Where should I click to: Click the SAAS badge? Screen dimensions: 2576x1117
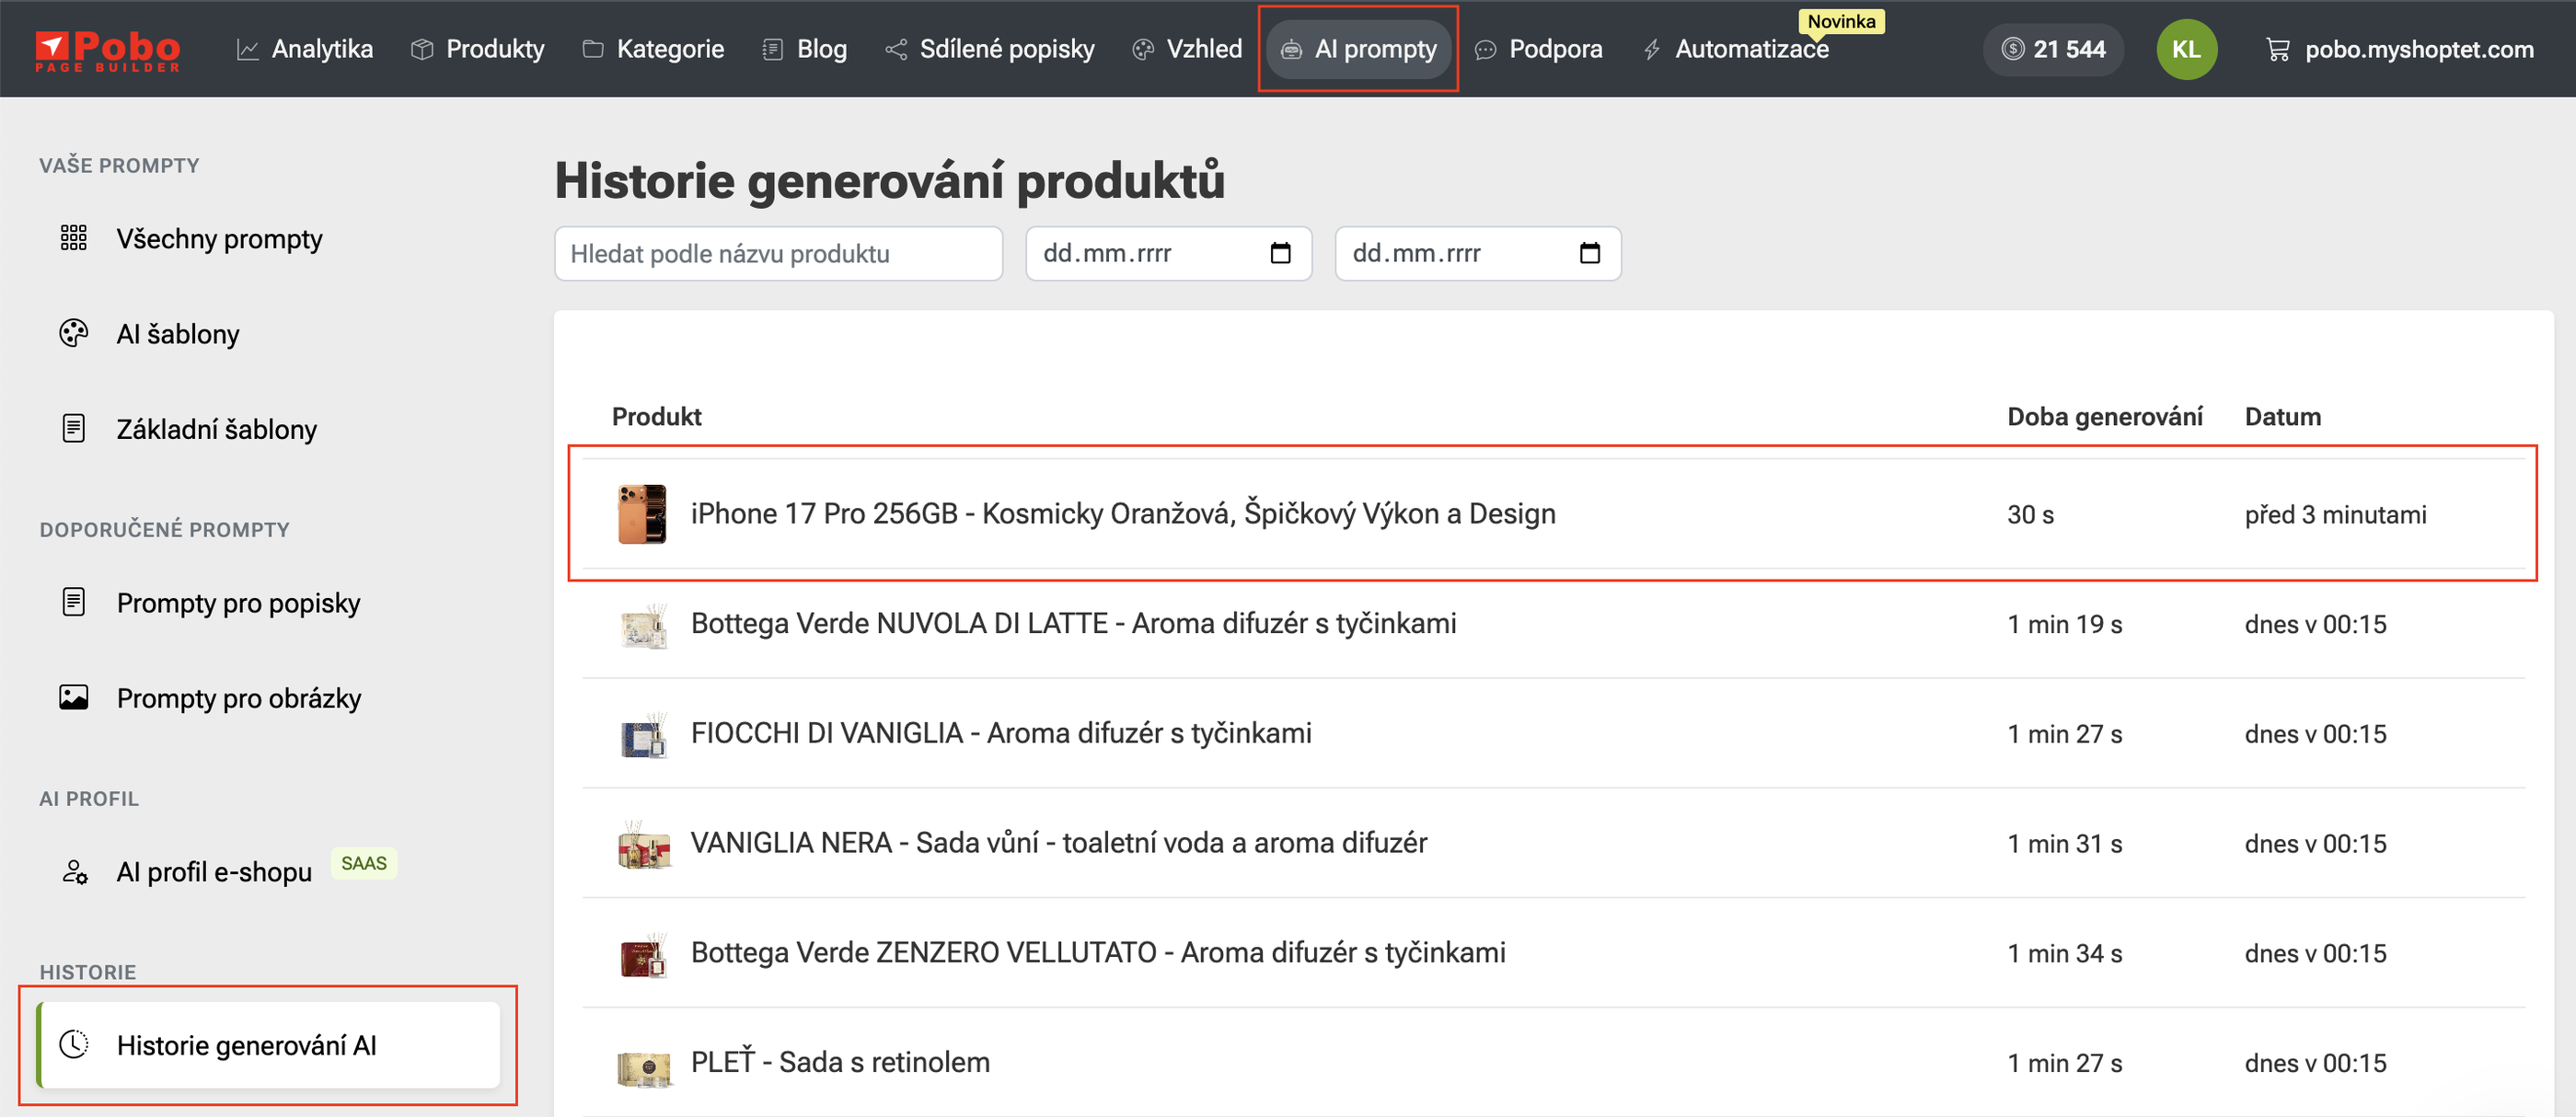point(364,863)
